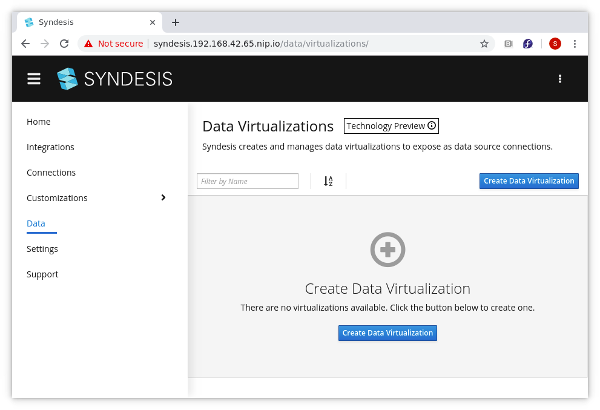The width and height of the screenshot is (600, 410).
Task: Click the blue extension icon in toolbar
Action: tap(528, 44)
